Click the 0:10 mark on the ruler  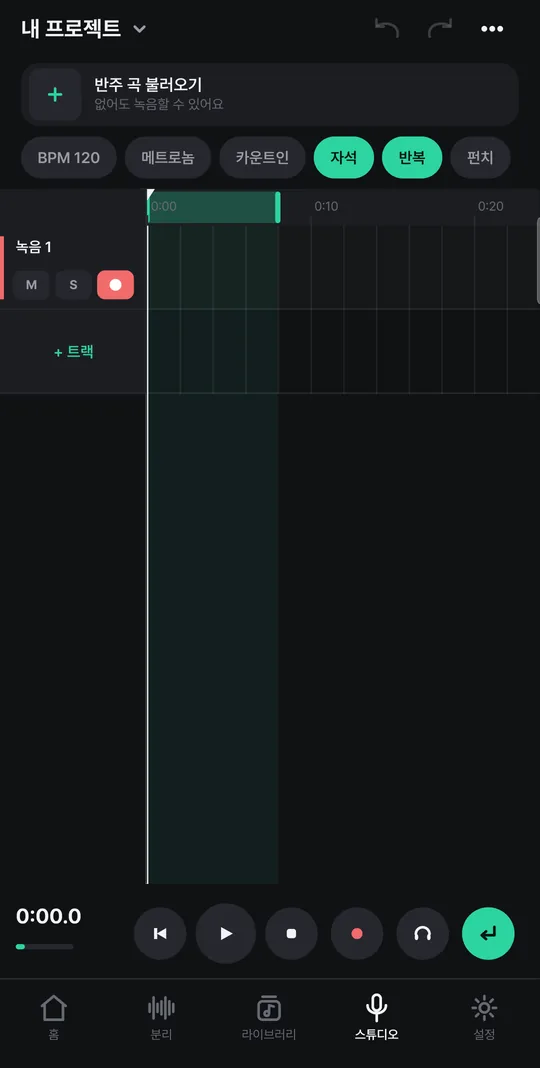[x=326, y=206]
